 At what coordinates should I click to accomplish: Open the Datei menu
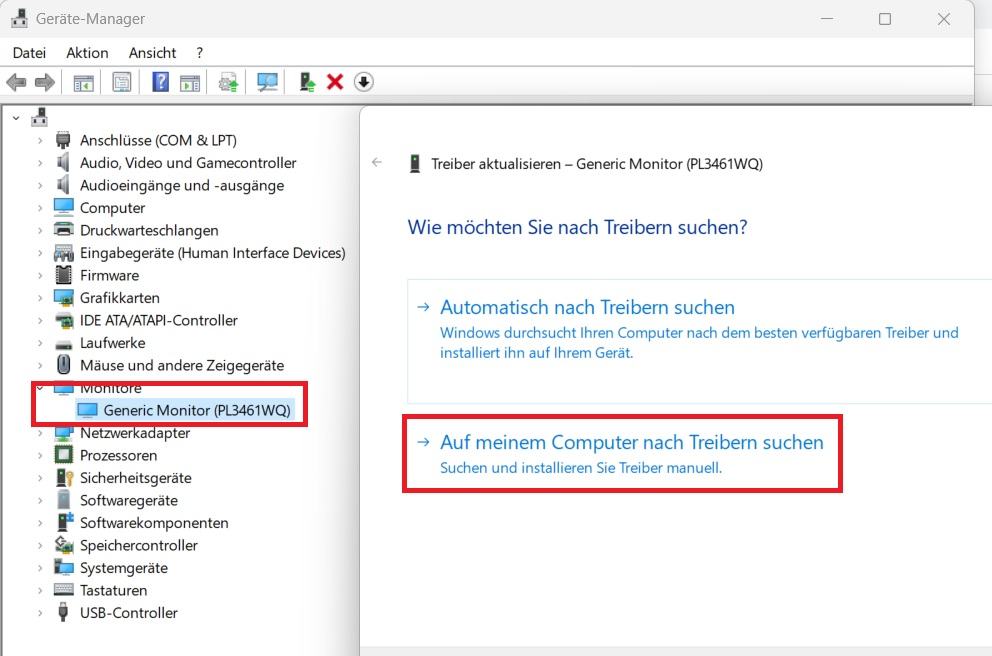tap(29, 53)
